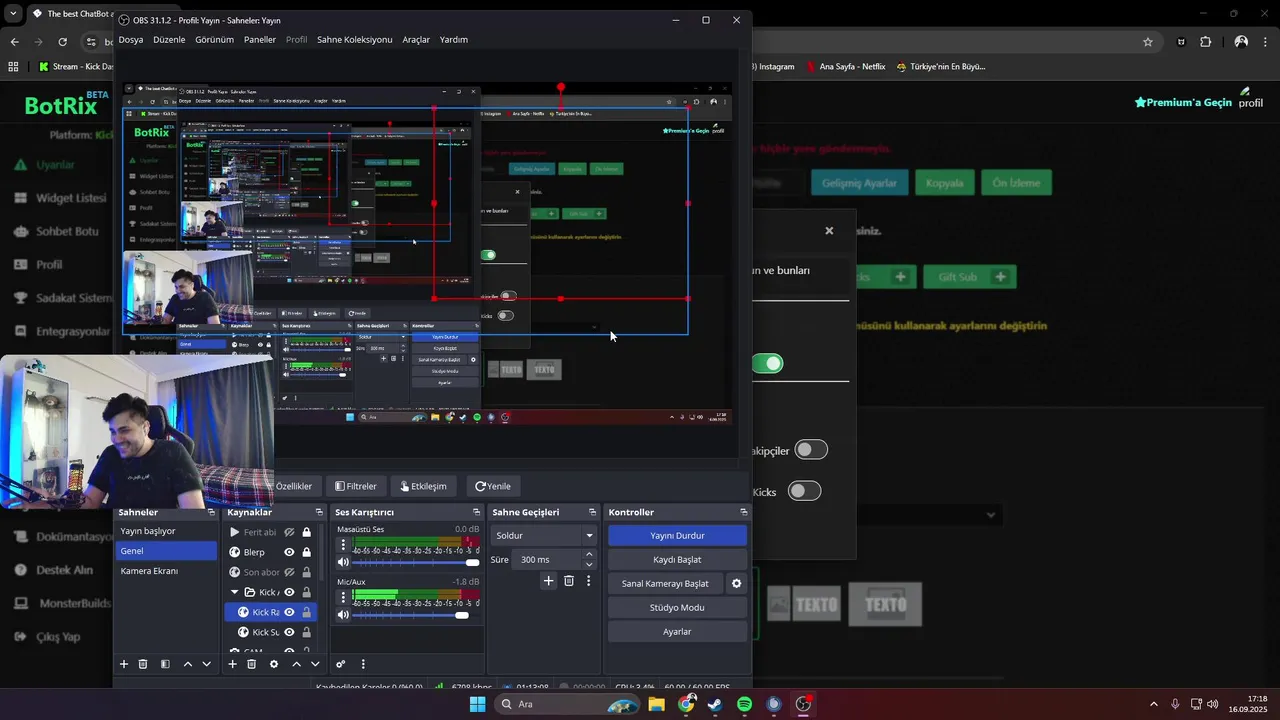
Task: Open the Paneller menu
Action: click(260, 40)
